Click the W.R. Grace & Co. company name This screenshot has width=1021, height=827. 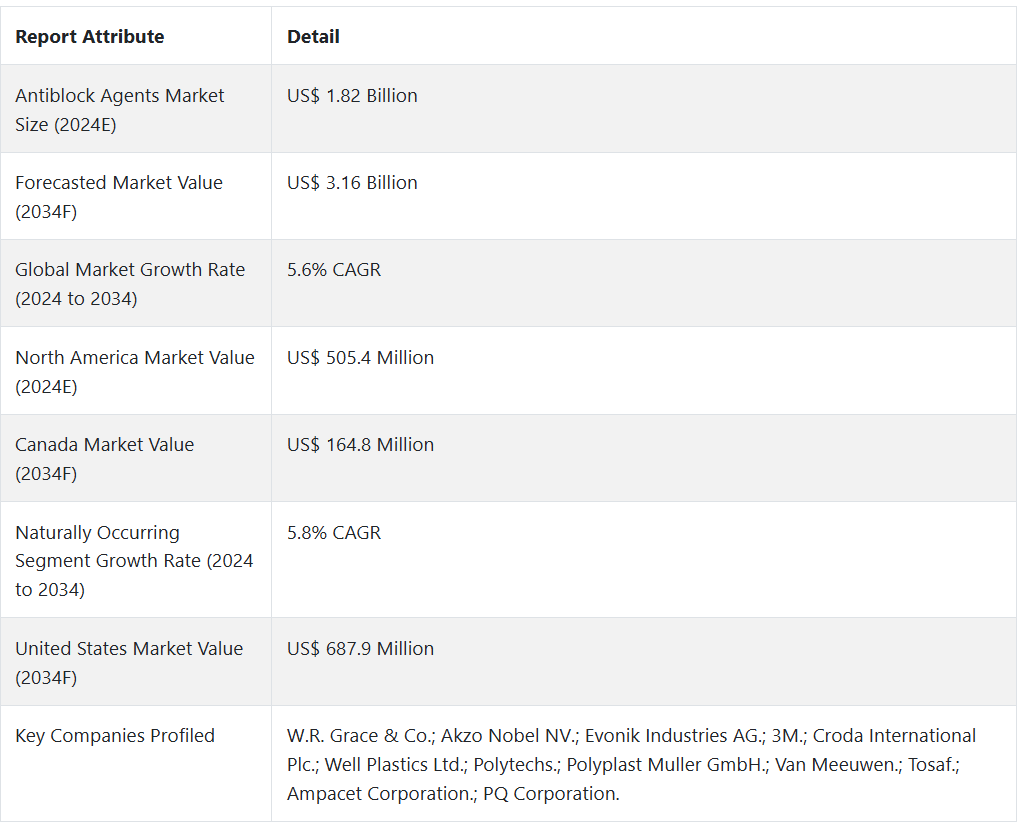tap(360, 736)
